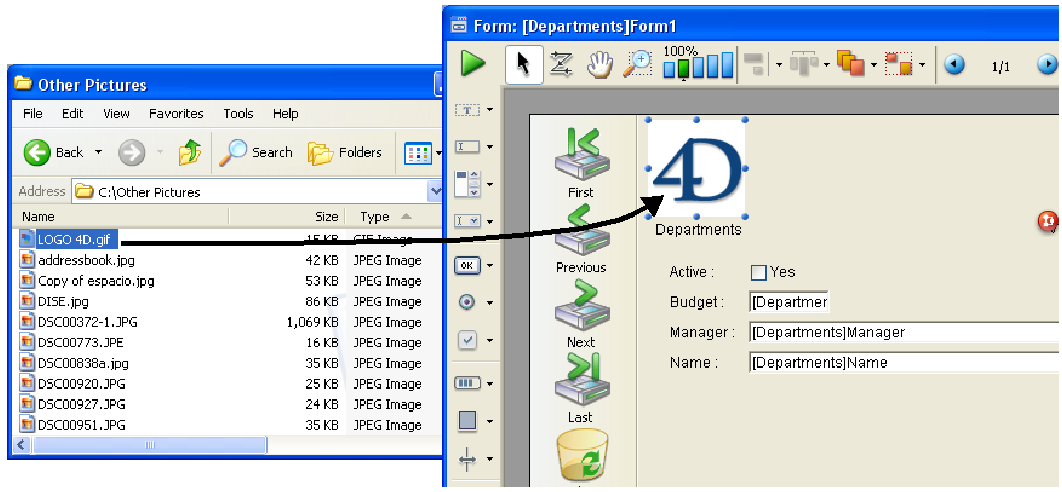Image resolution: width=1062 pixels, height=492 pixels.
Task: Select the field input object tool
Action: pyautogui.click(x=467, y=146)
